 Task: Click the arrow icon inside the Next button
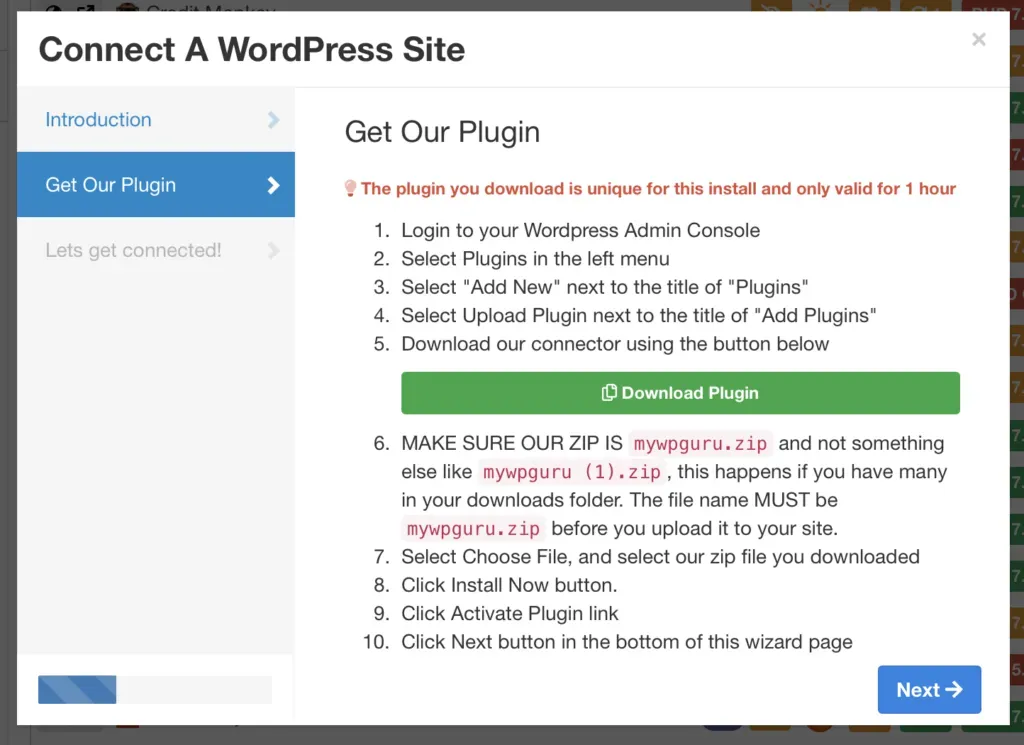click(953, 689)
